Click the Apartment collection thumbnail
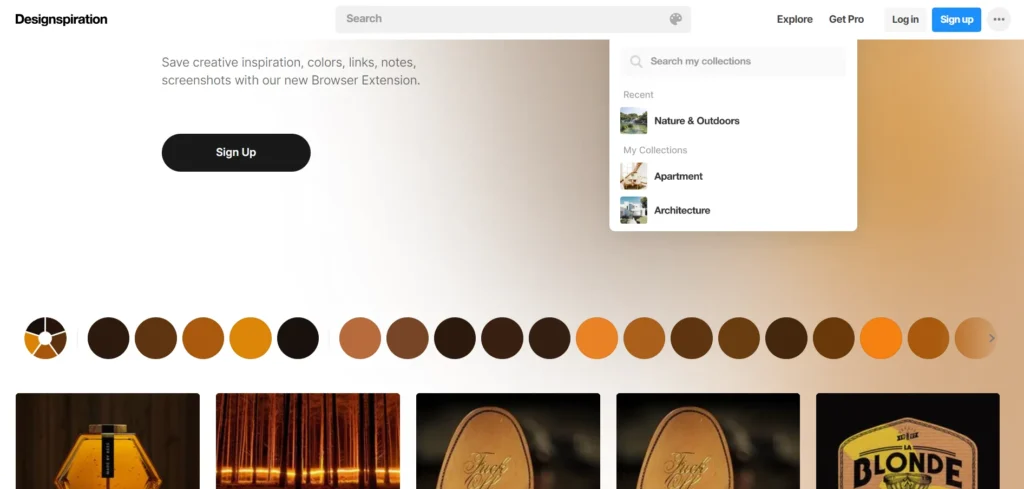Viewport: 1024px width, 489px height. [x=633, y=176]
